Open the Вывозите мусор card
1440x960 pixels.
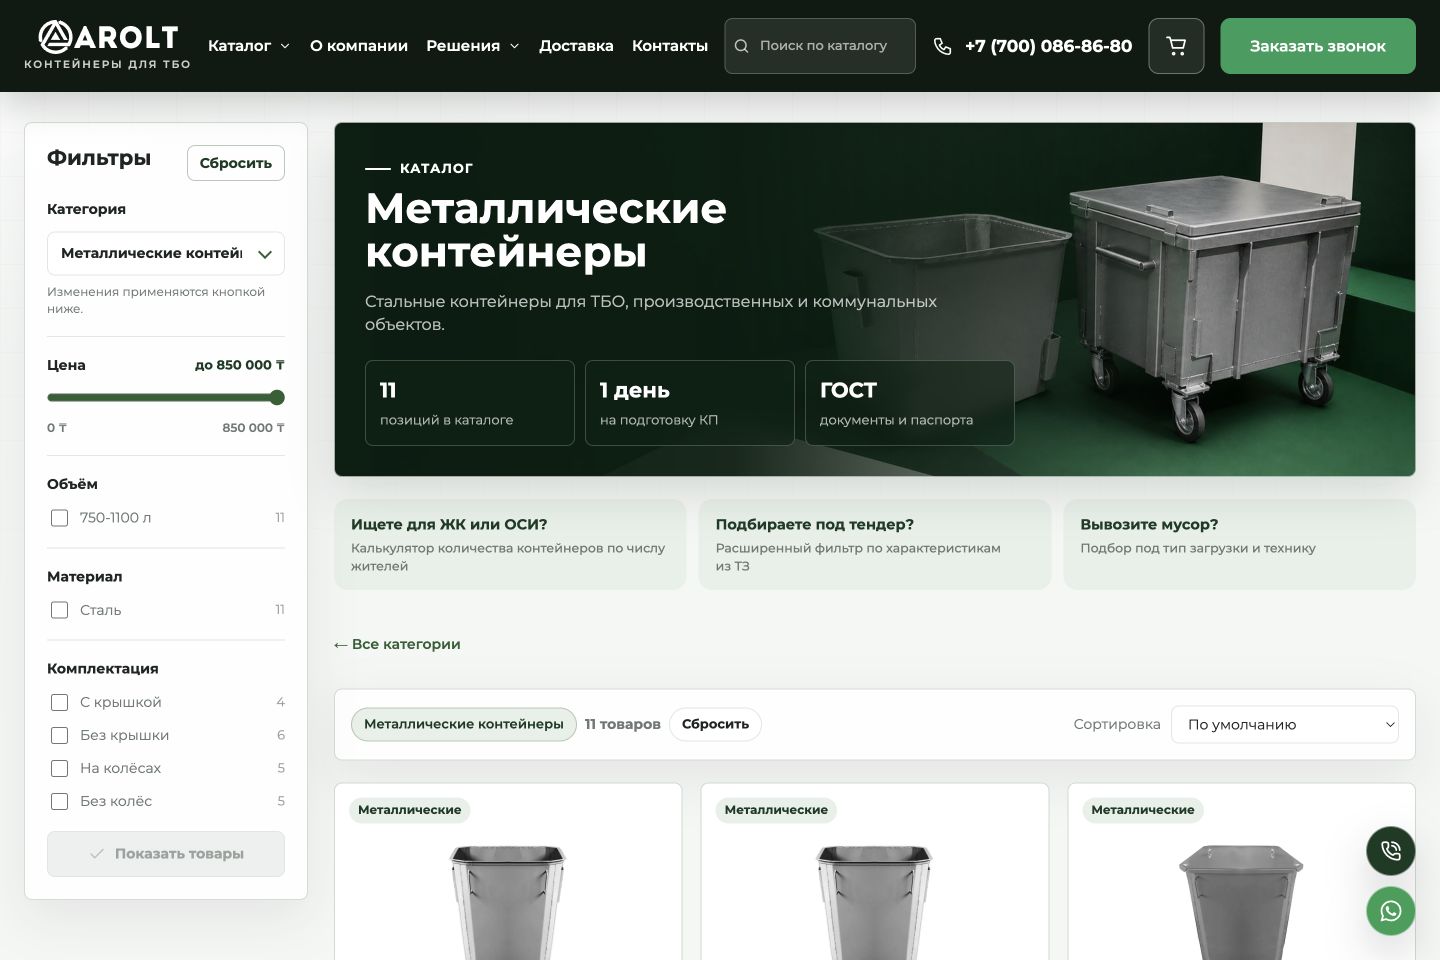point(1240,544)
